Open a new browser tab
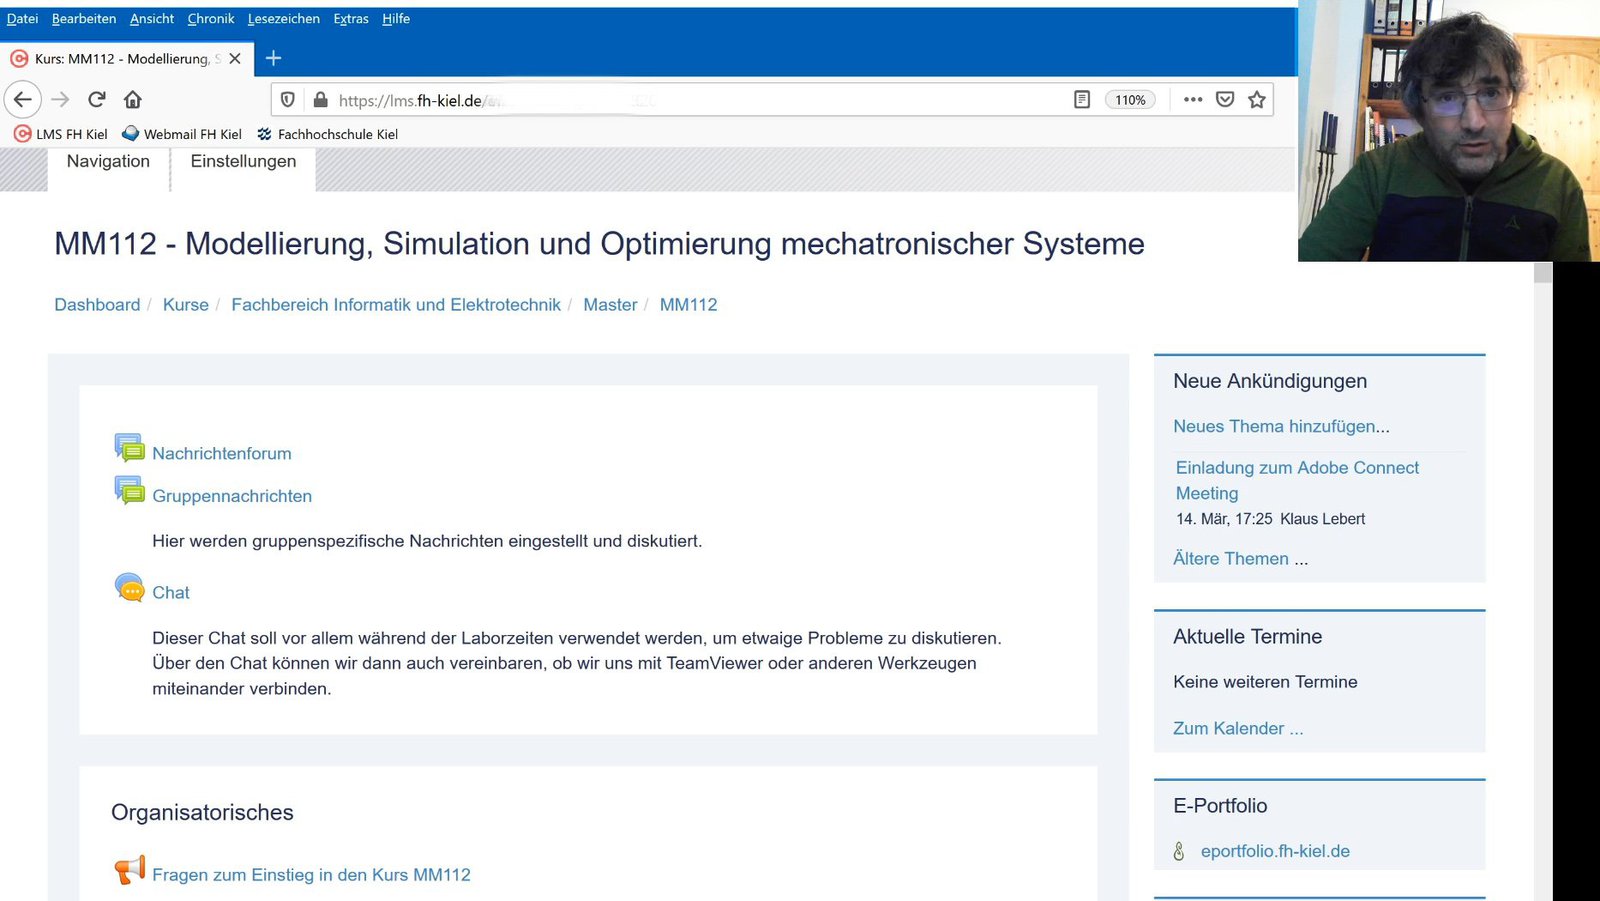This screenshot has height=901, width=1600. tap(272, 58)
